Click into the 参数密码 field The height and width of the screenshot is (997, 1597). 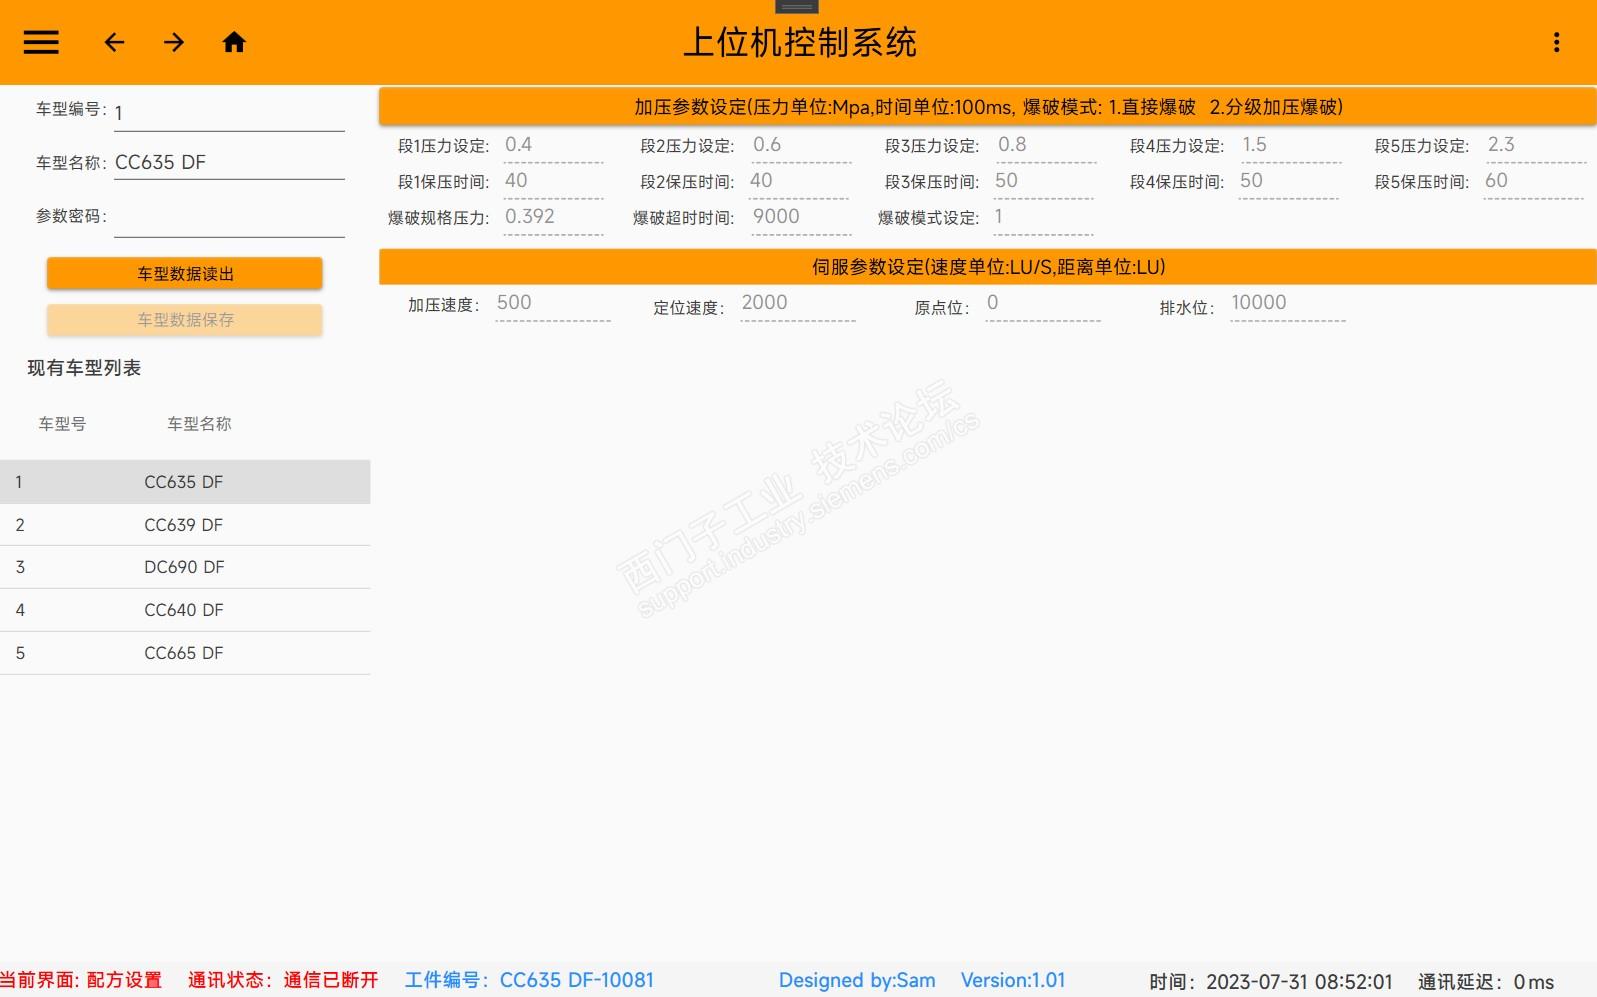(x=229, y=219)
